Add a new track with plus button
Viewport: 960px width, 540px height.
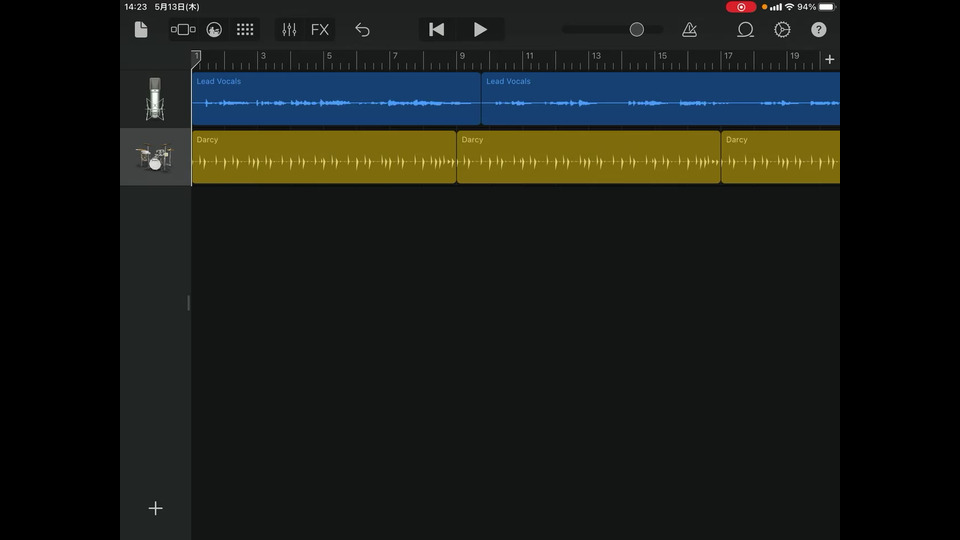(156, 508)
